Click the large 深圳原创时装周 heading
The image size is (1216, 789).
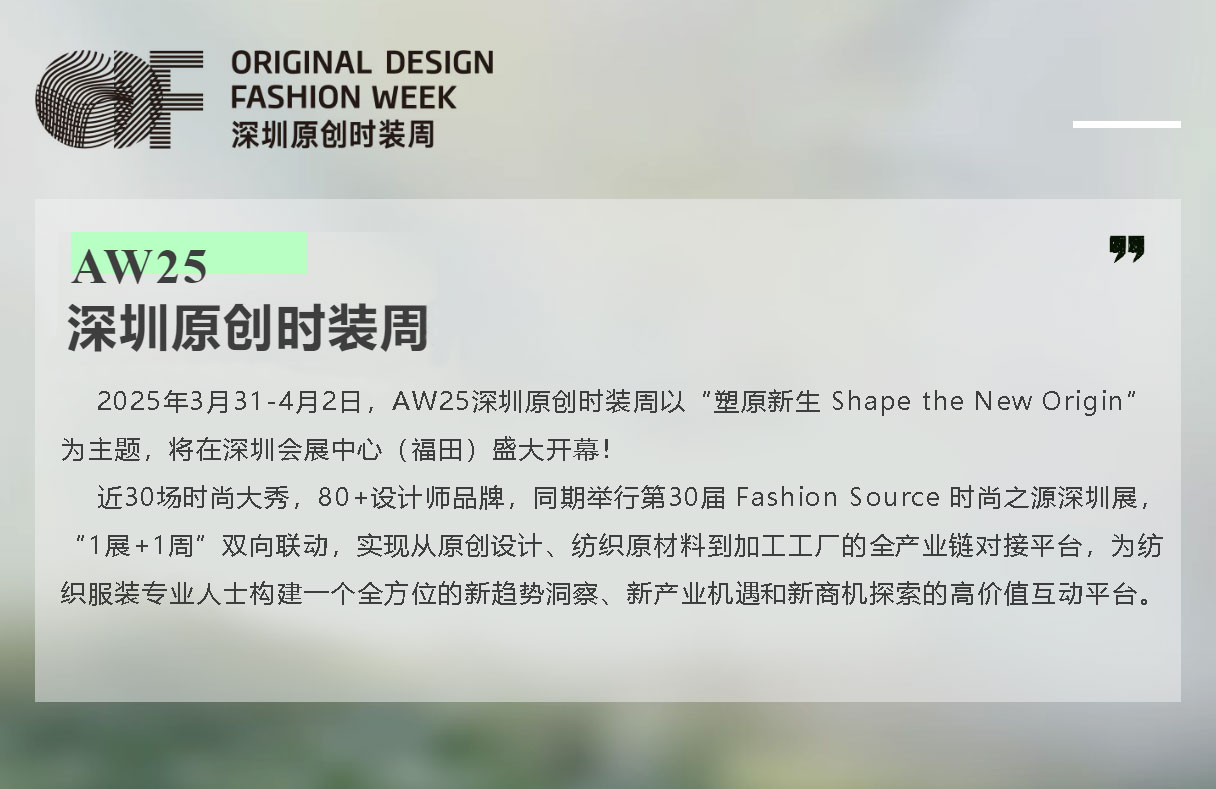(x=248, y=328)
